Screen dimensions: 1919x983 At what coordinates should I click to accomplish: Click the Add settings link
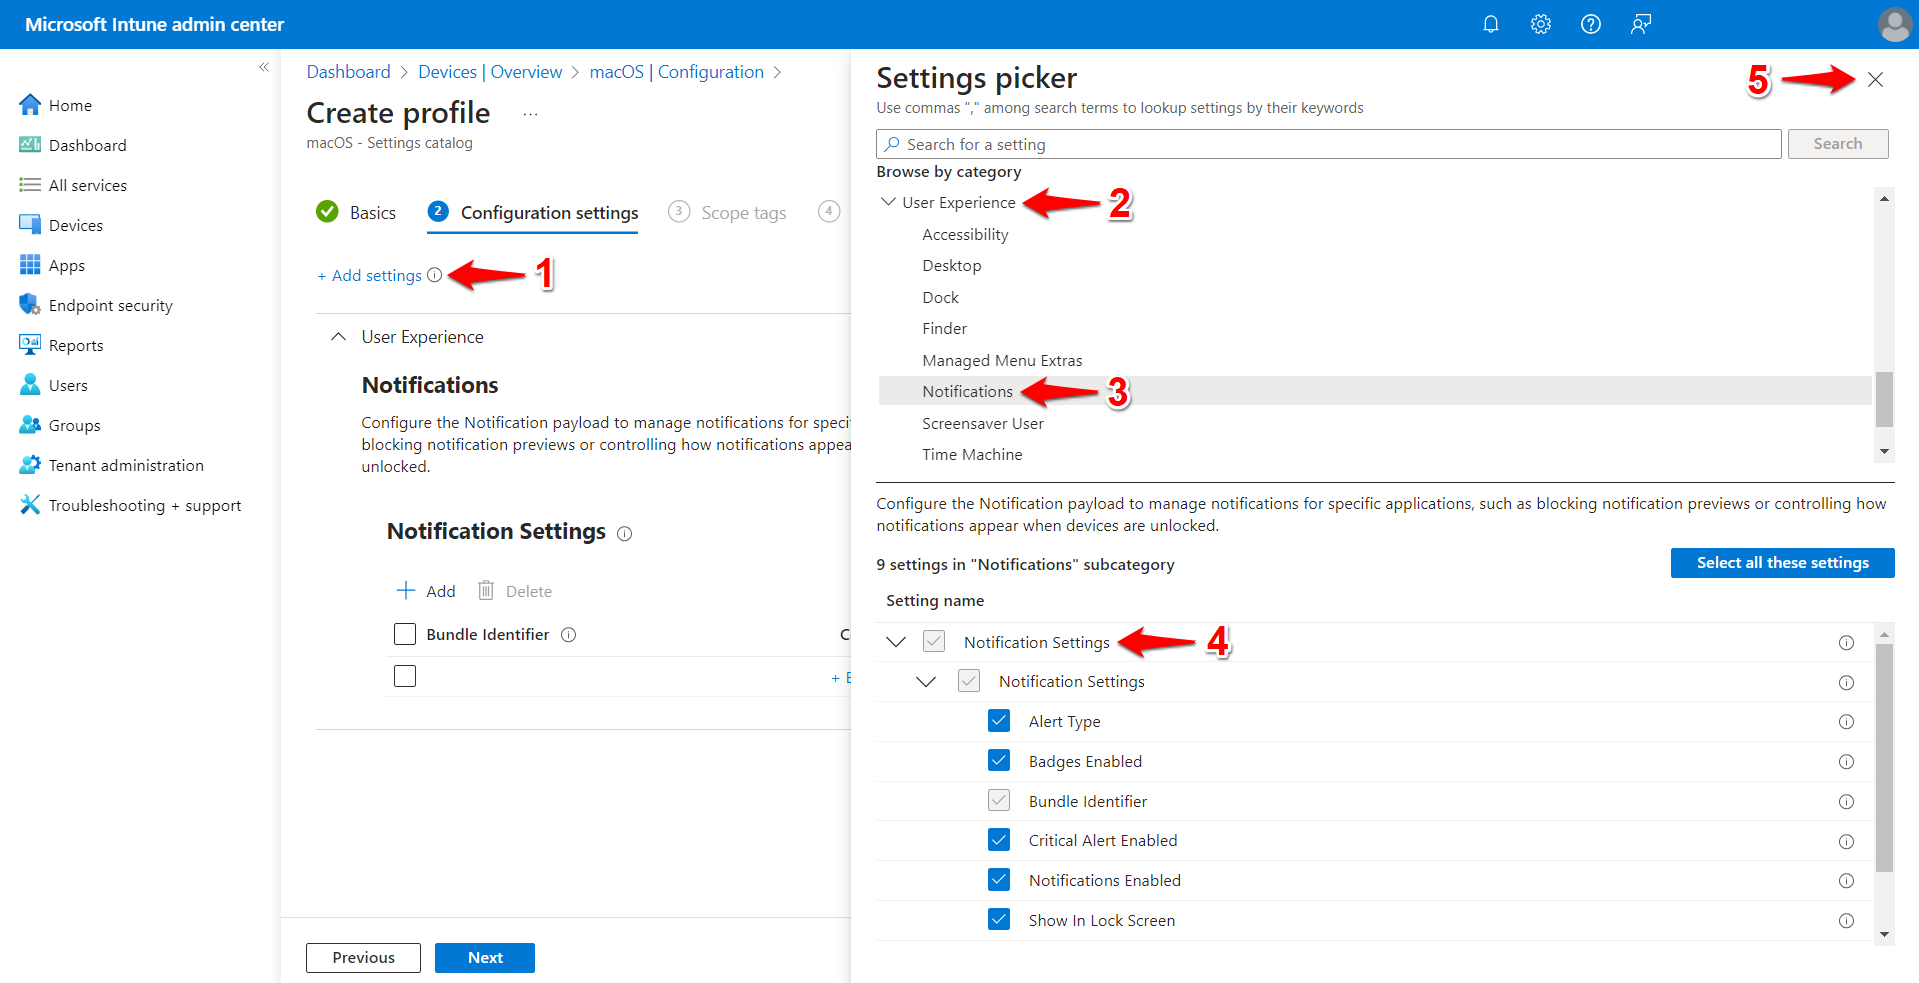pos(369,275)
